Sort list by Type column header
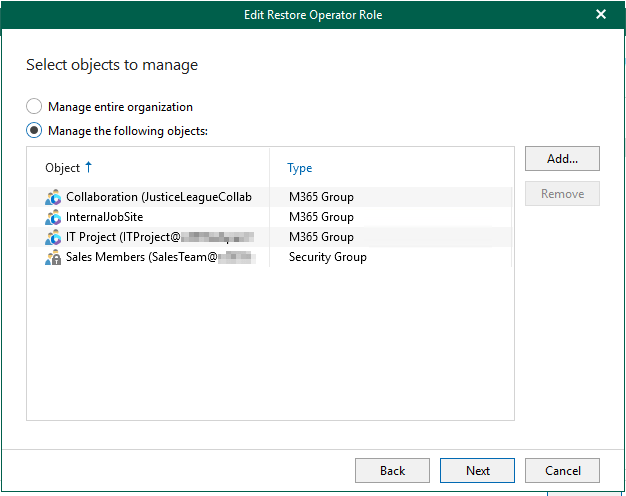 coord(300,168)
